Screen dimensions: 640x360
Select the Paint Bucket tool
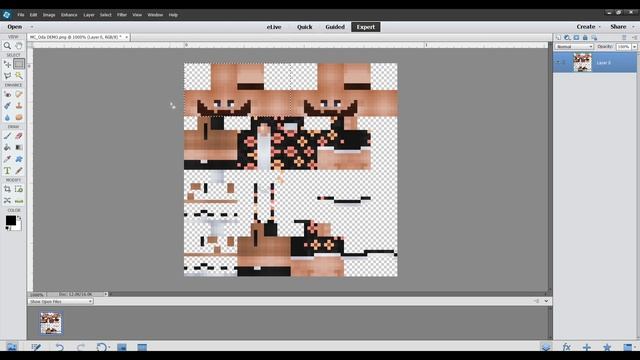(x=7, y=147)
